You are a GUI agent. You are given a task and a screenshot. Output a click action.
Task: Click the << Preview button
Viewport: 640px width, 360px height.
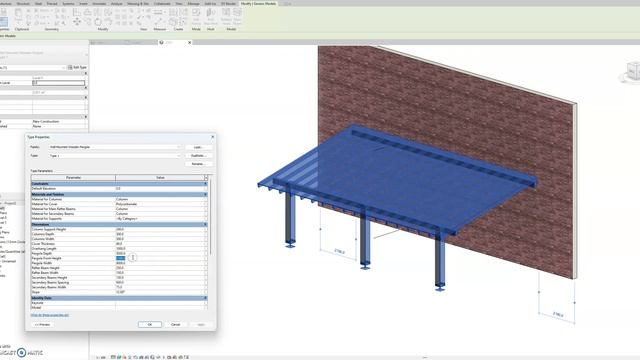coord(42,324)
